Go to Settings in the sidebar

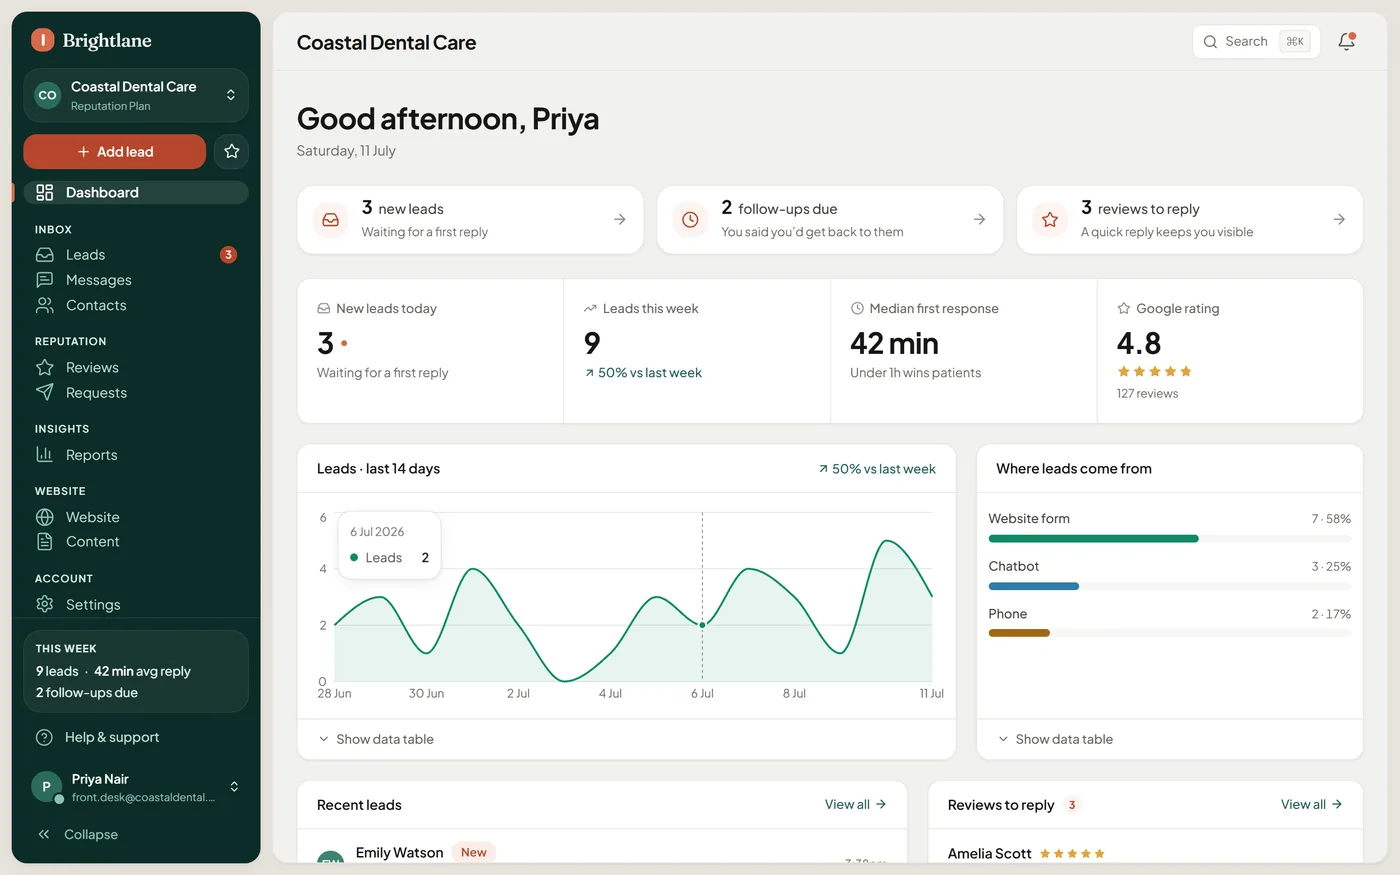point(136,604)
